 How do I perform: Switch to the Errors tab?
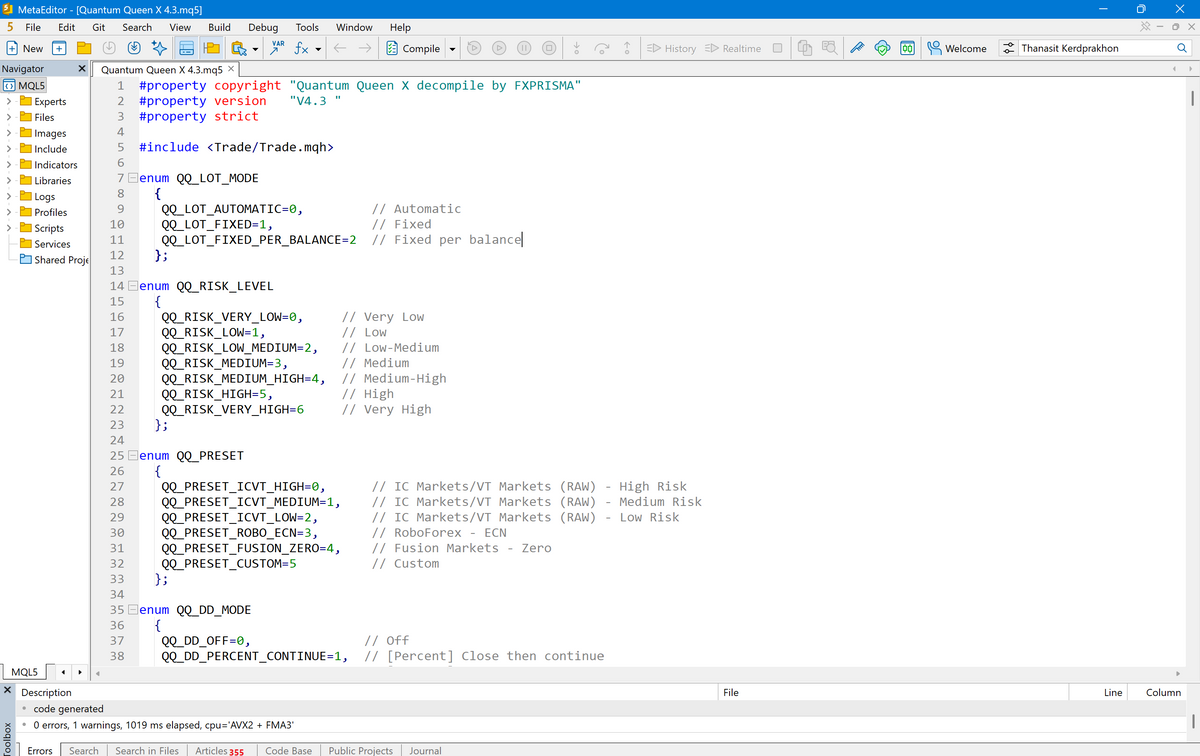pos(40,750)
